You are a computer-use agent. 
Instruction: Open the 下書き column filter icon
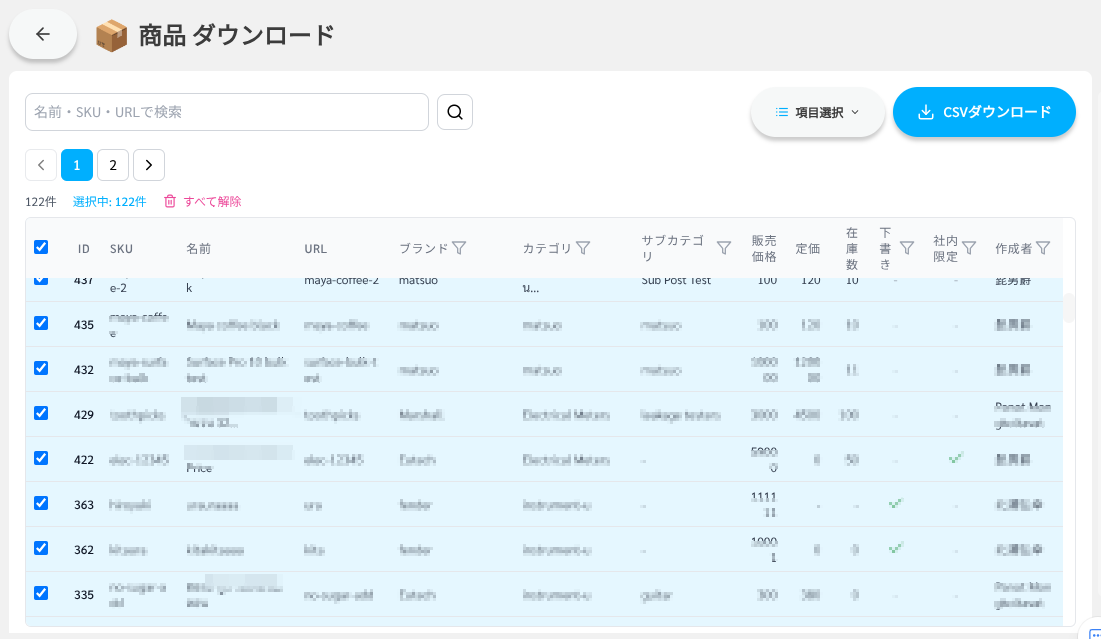click(x=907, y=248)
